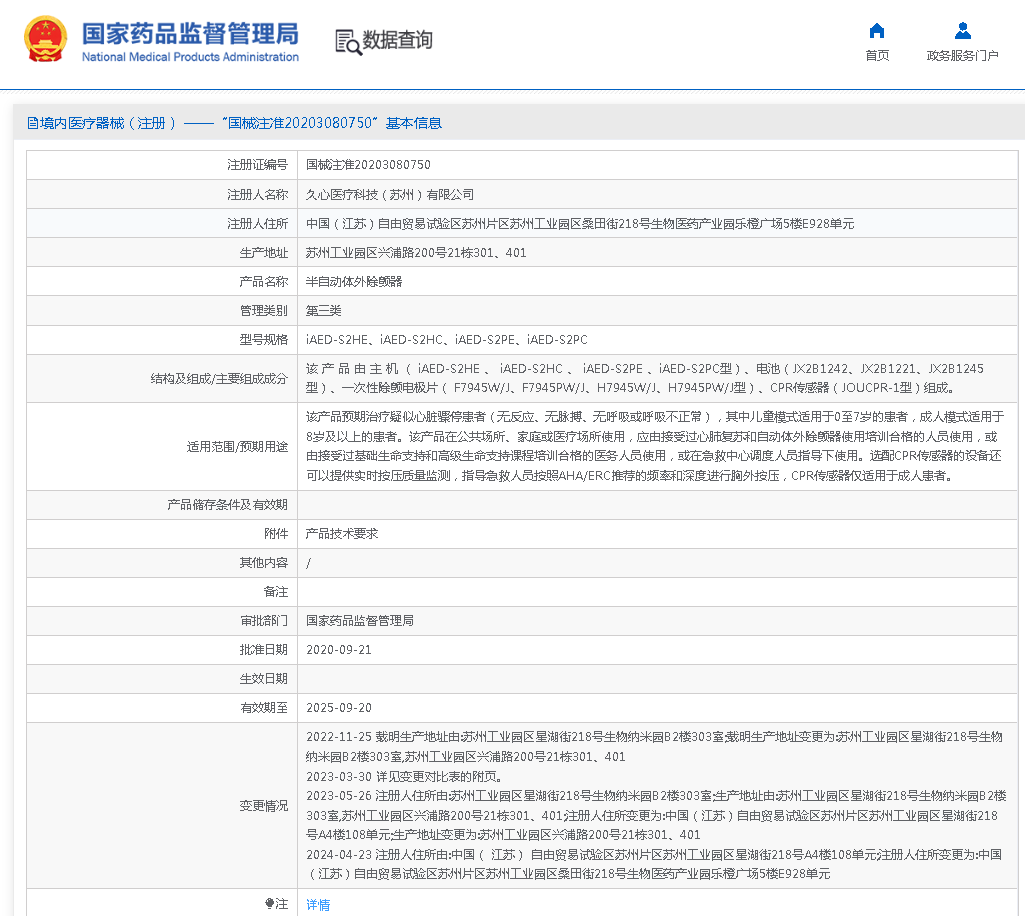The image size is (1025, 916).
Task: Click the 第三类 management category value
Action: pos(323,311)
